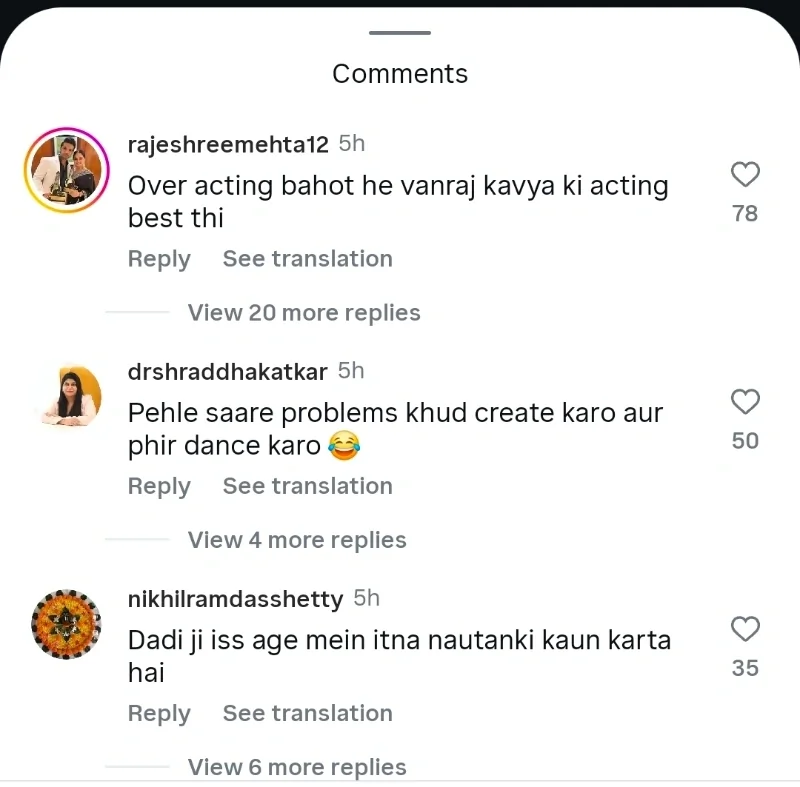Expand View 20 more replies
Viewport: 800px width, 787px height.
[304, 313]
